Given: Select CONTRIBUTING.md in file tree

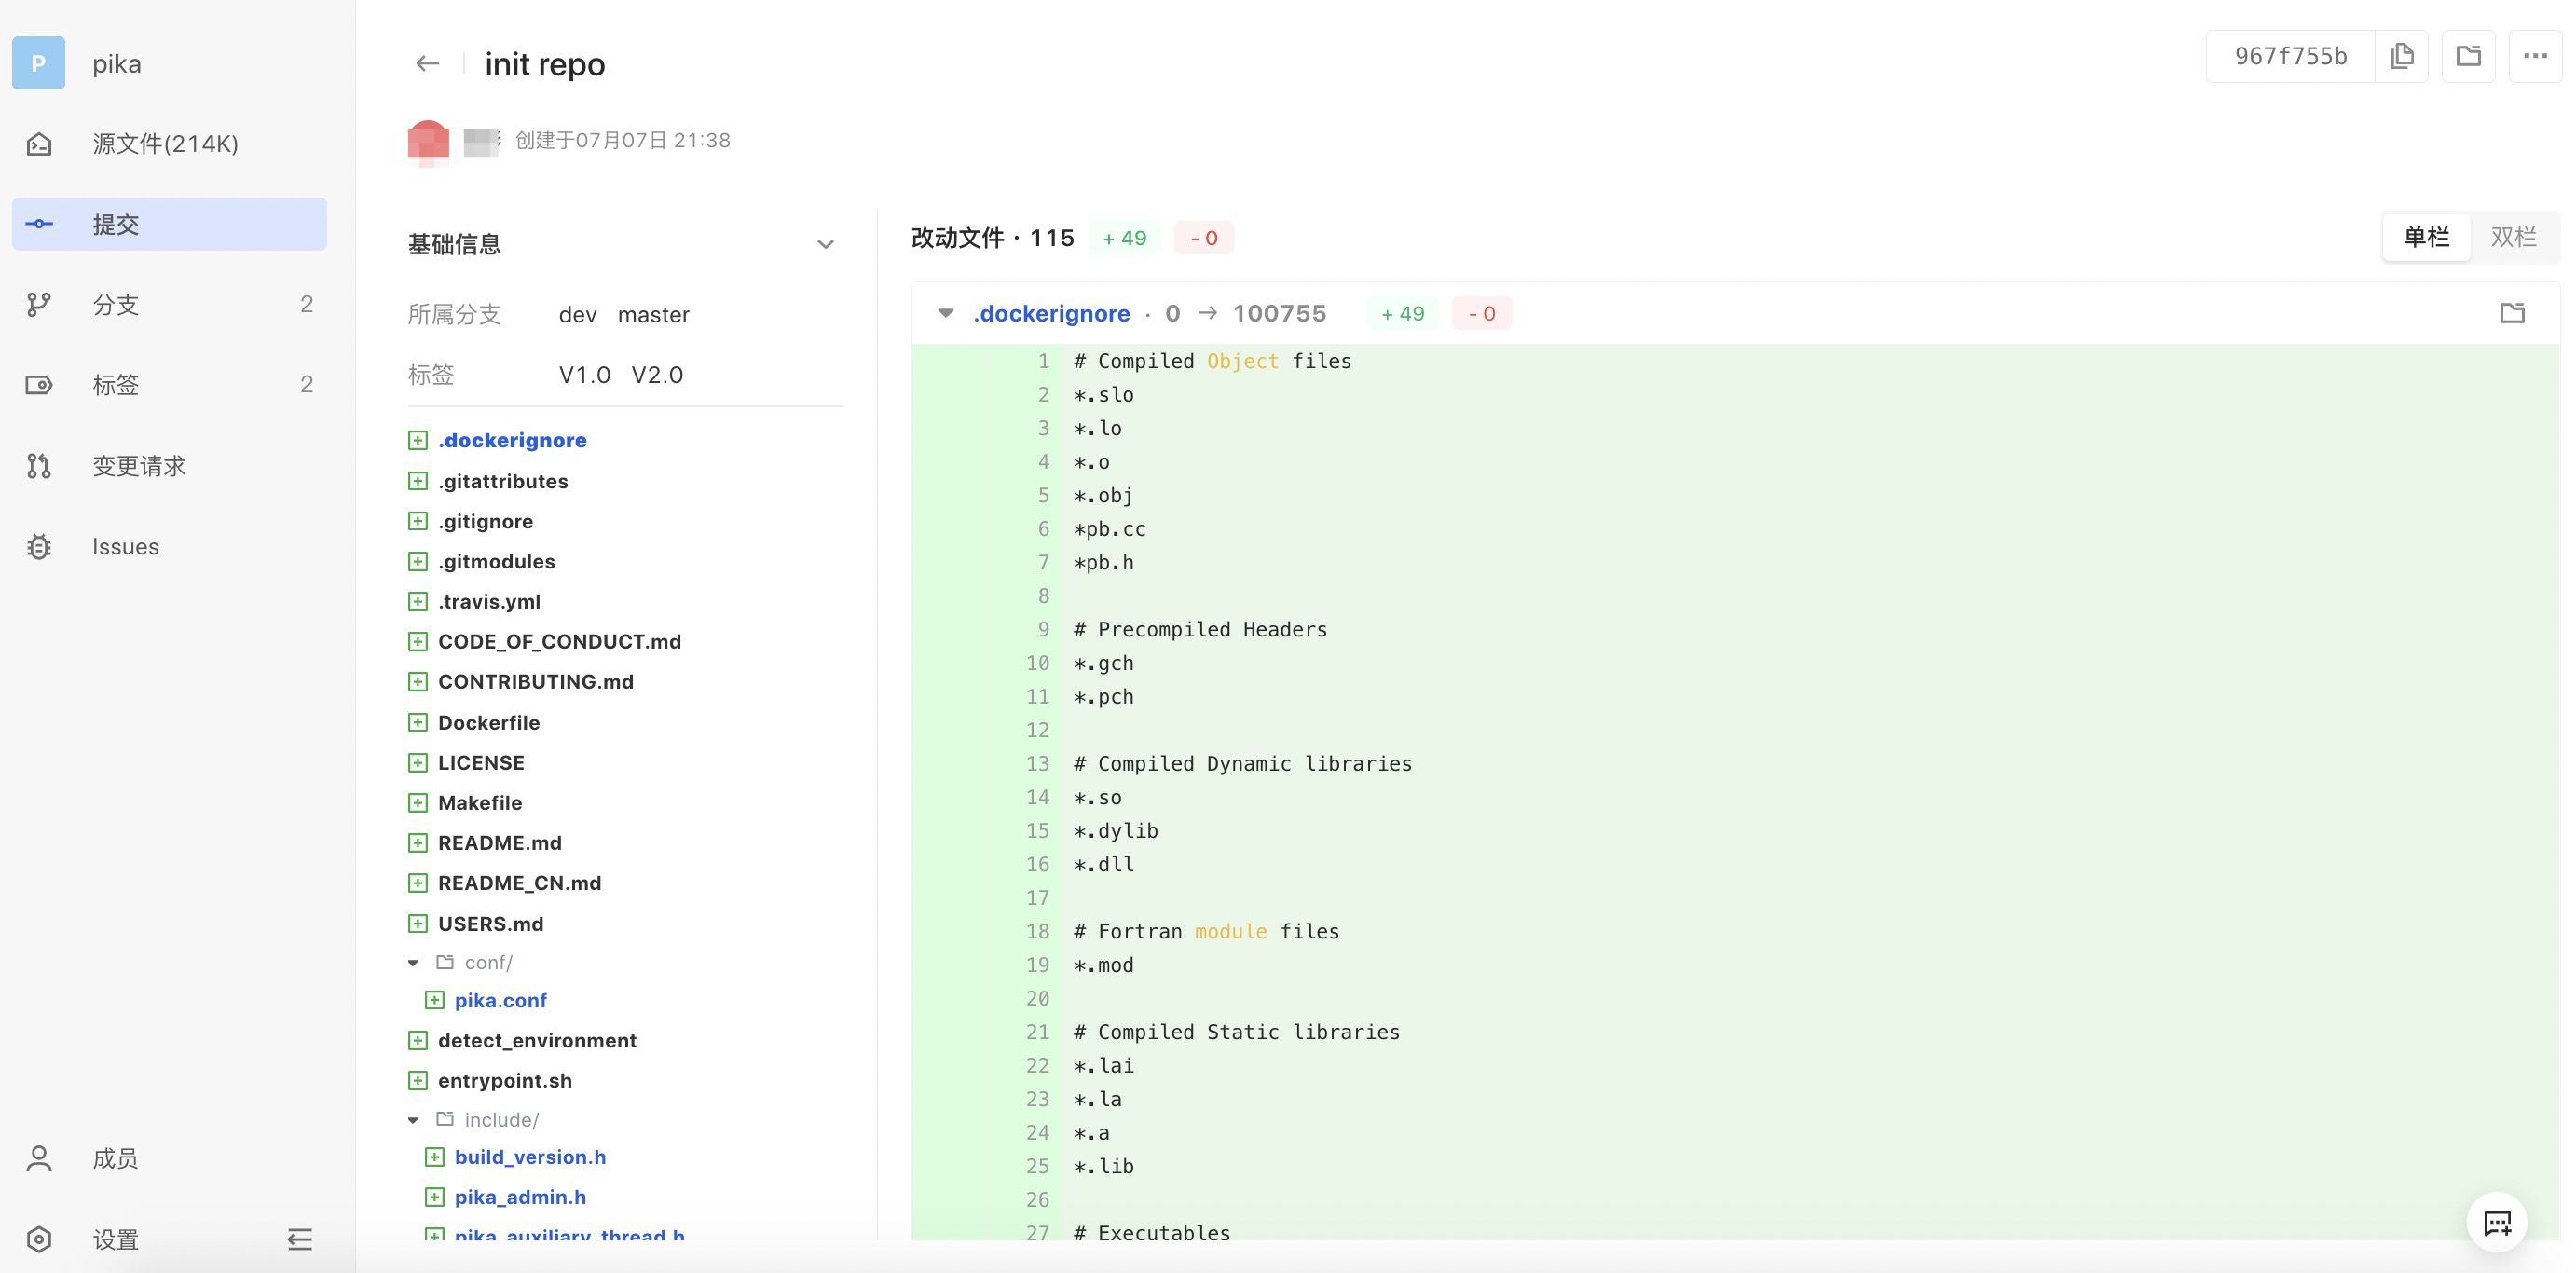Looking at the screenshot, I should (x=535, y=681).
